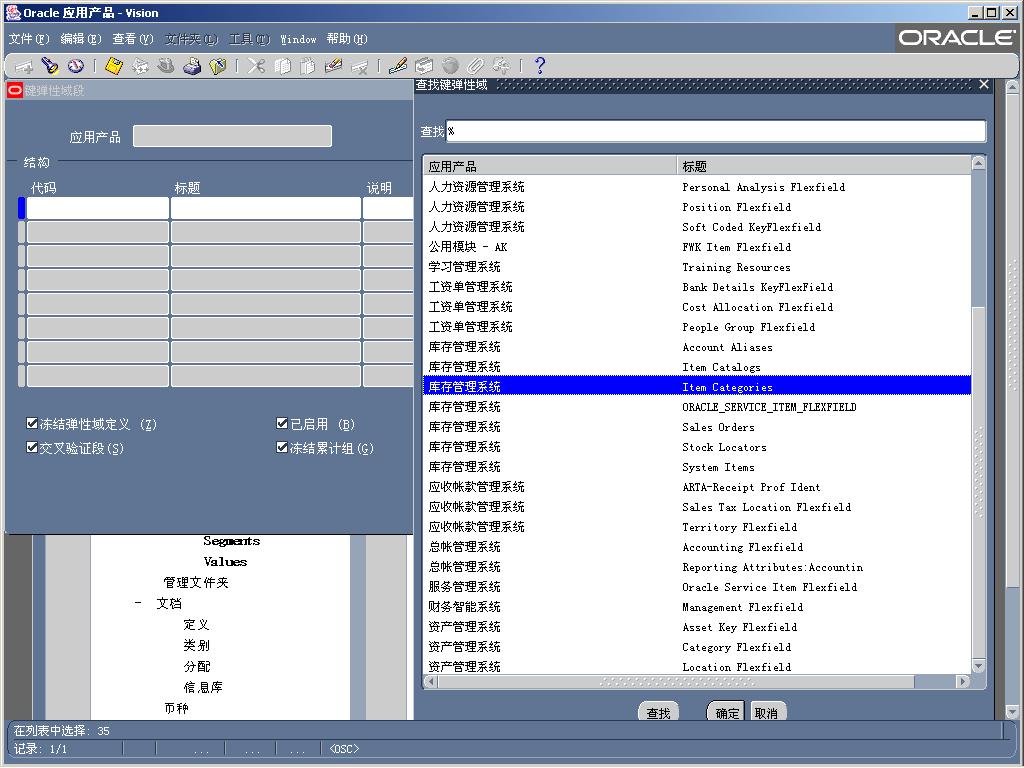Click results list scroll-right arrow
Viewport: 1024px width, 768px height.
[x=963, y=681]
